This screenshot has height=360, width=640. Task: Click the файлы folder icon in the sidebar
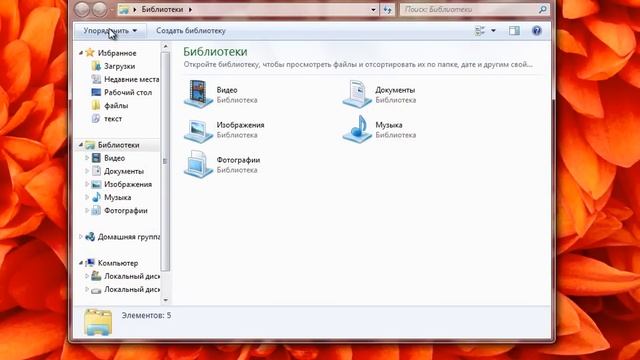96,105
